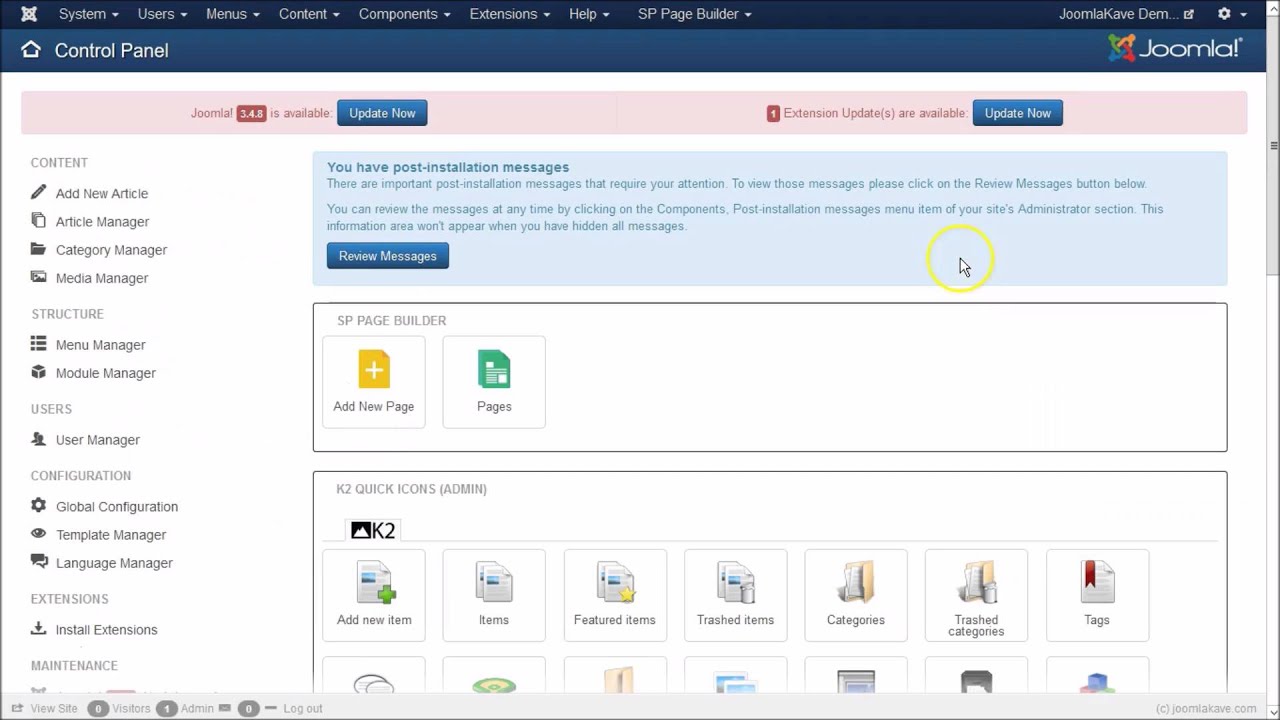Click the Article Manager icon

pos(38,220)
